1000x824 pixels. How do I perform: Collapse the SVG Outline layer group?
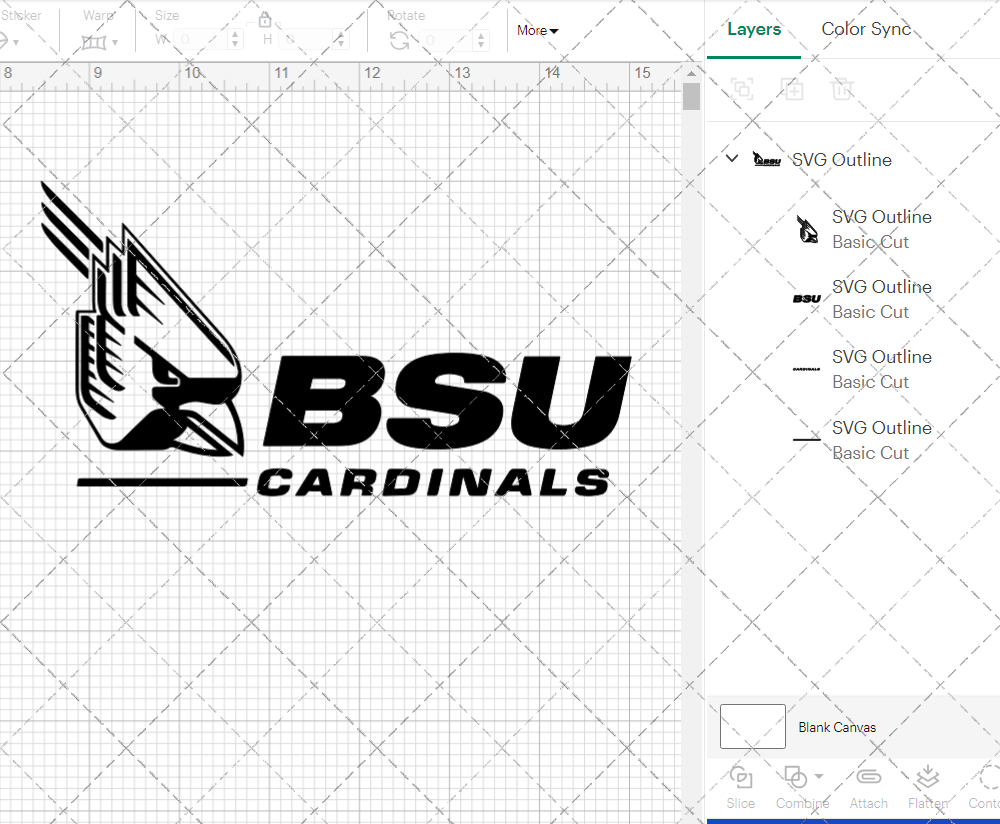731,158
